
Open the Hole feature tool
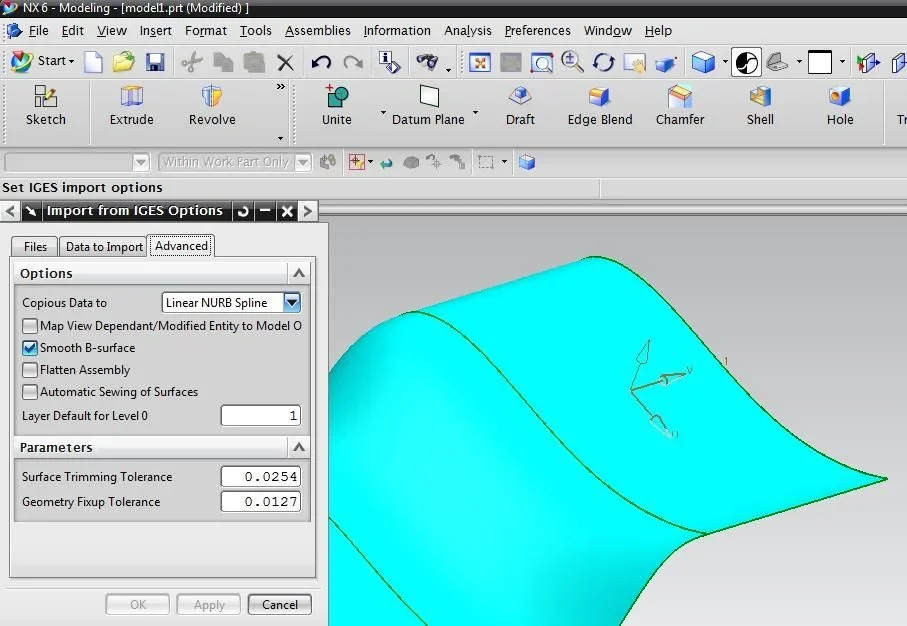pyautogui.click(x=839, y=98)
